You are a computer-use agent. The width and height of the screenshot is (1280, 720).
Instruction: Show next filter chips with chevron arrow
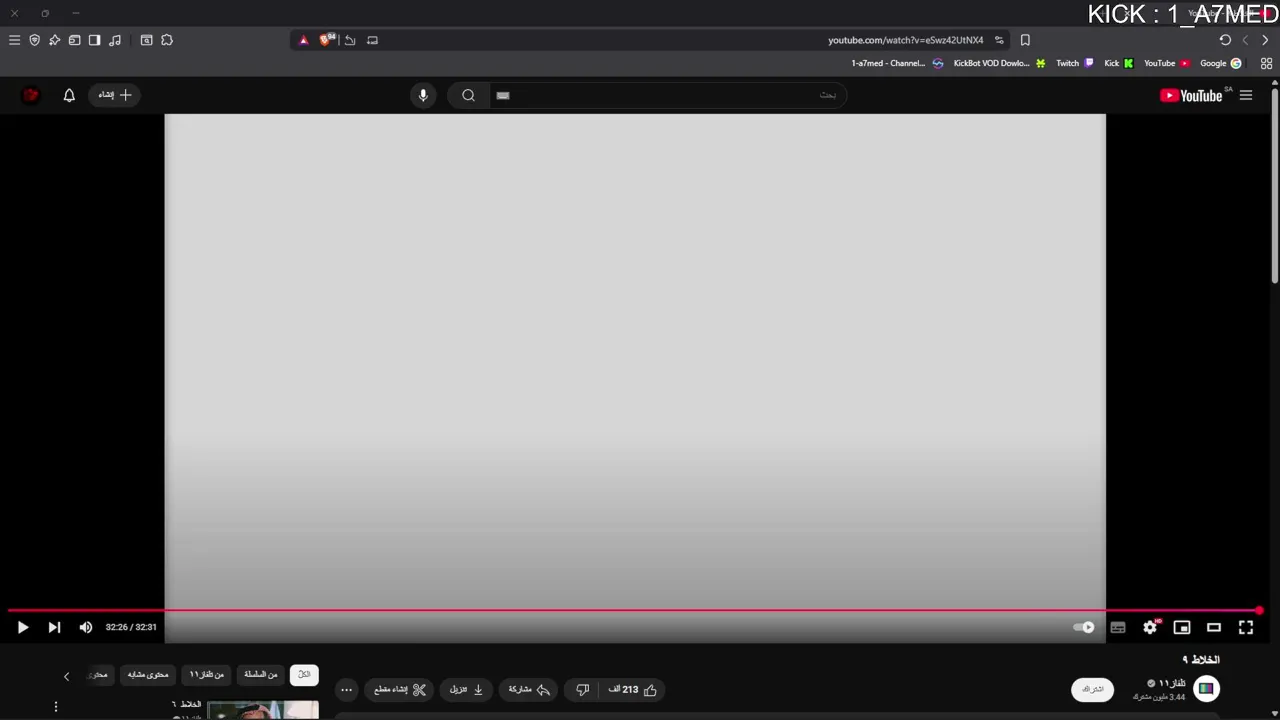click(66, 676)
